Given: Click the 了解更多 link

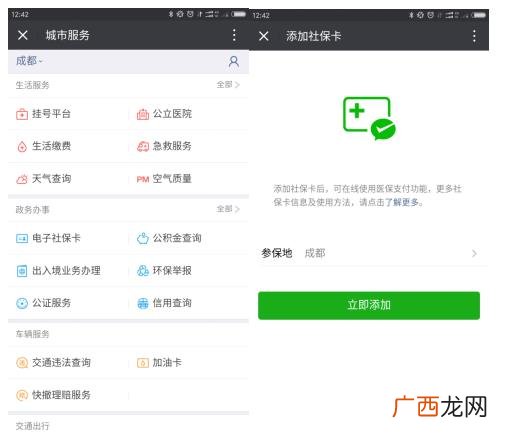Looking at the screenshot, I should point(402,202).
